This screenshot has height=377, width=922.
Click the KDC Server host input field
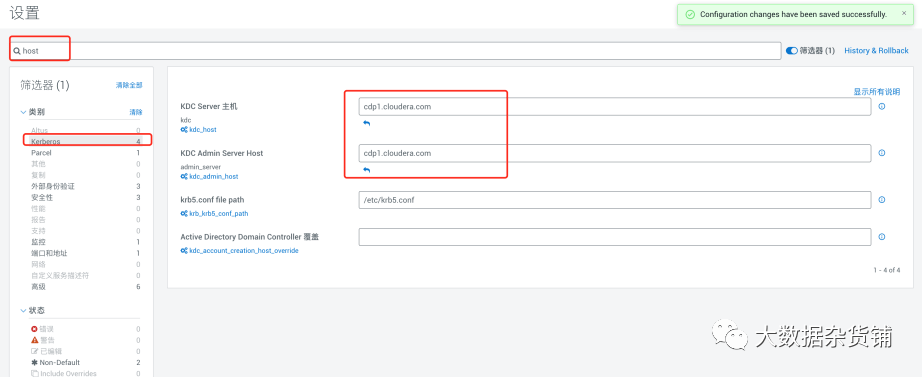614,106
